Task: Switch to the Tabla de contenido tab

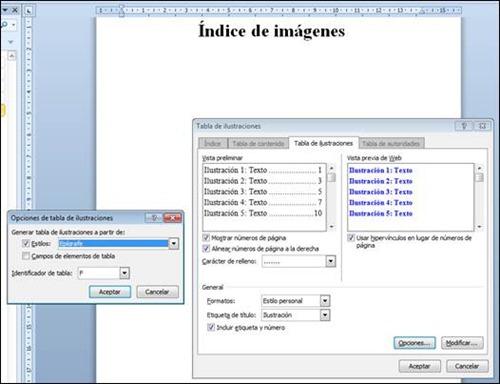Action: (258, 144)
